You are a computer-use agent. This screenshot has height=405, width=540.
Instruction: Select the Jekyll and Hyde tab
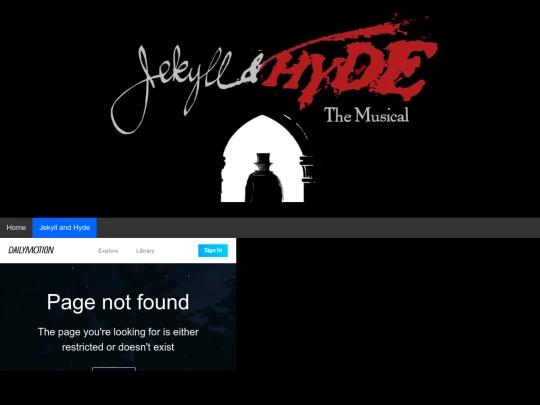[64, 228]
